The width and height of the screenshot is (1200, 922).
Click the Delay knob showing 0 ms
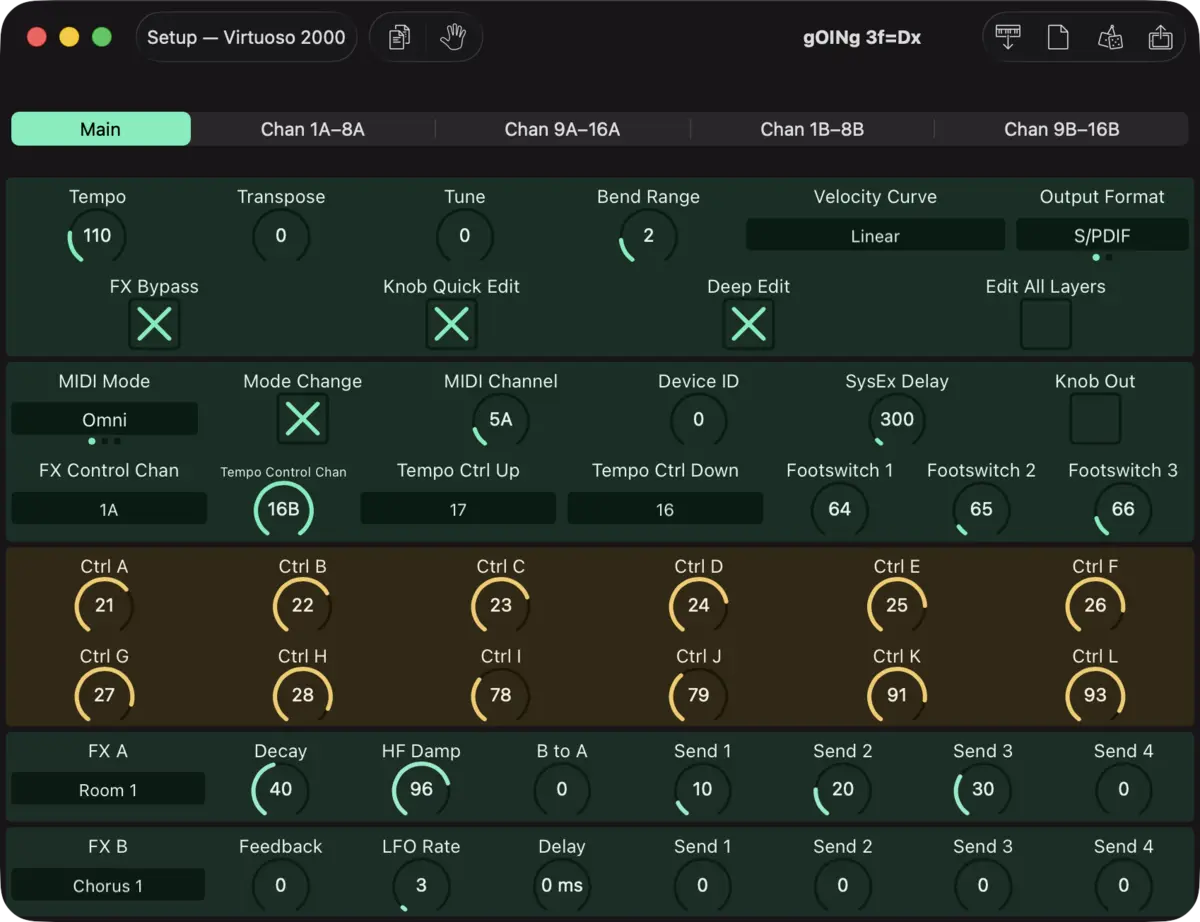562,885
